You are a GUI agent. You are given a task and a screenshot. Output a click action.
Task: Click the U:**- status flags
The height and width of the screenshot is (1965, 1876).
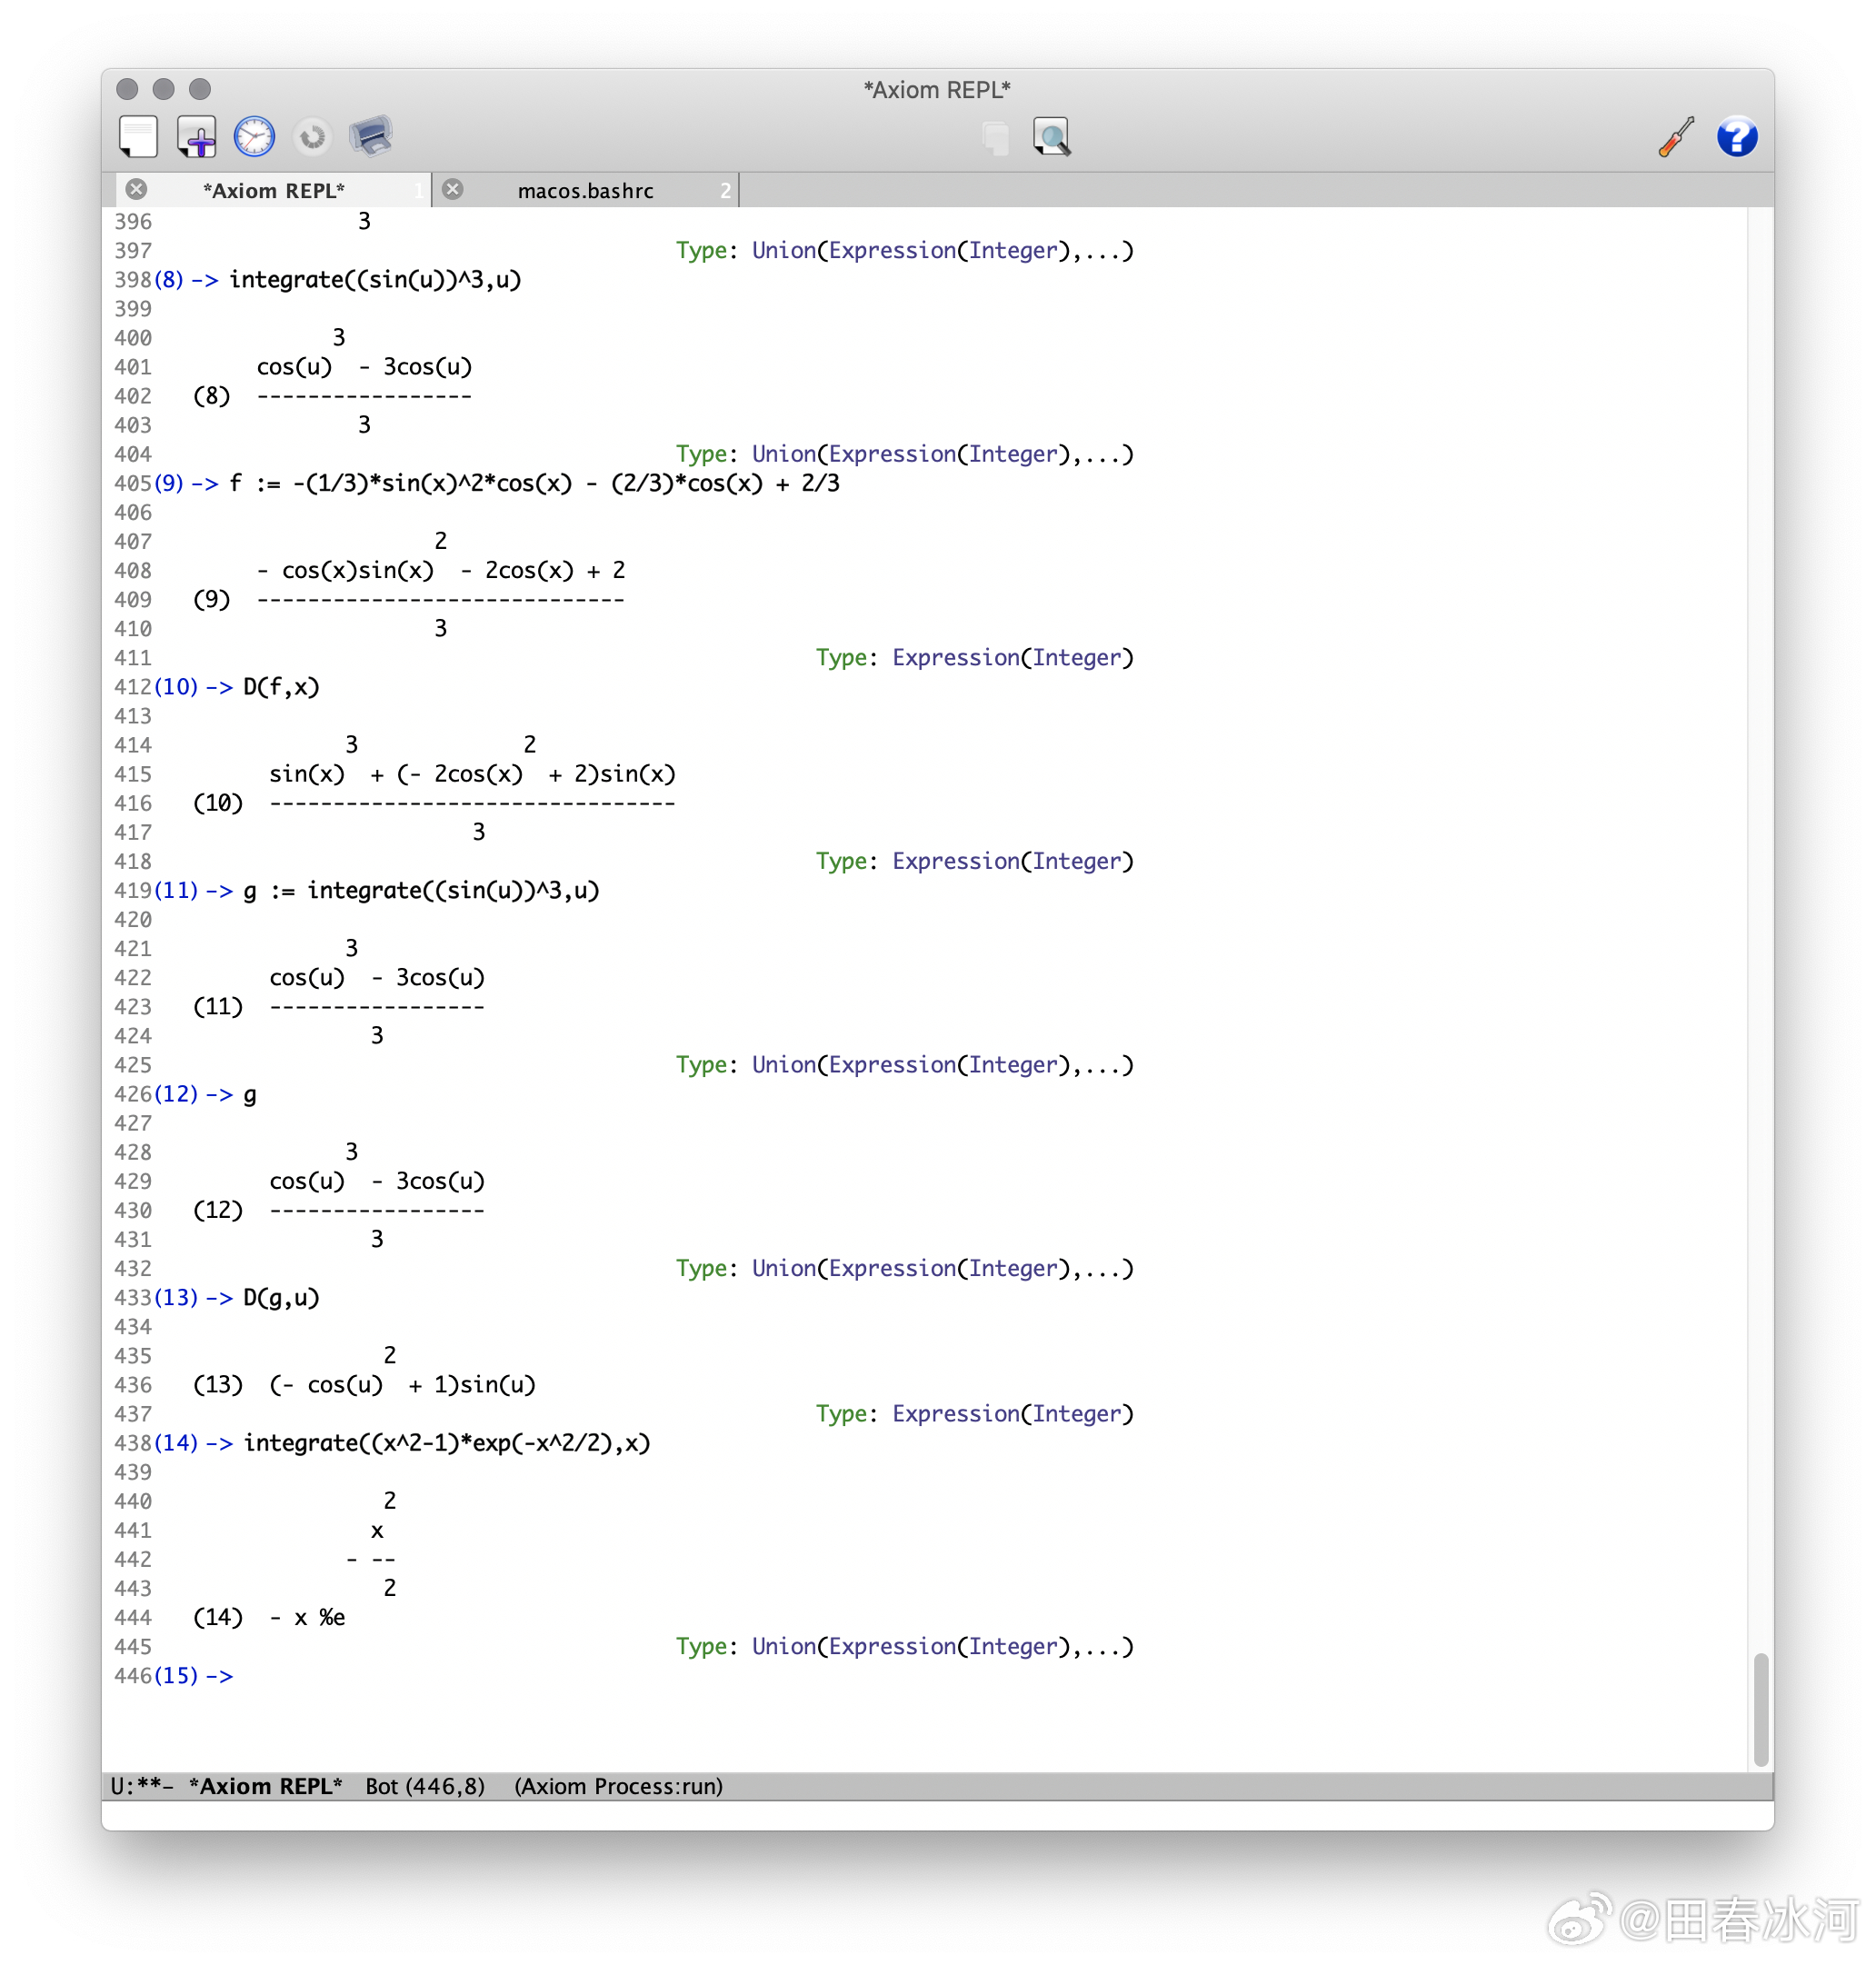point(141,1786)
